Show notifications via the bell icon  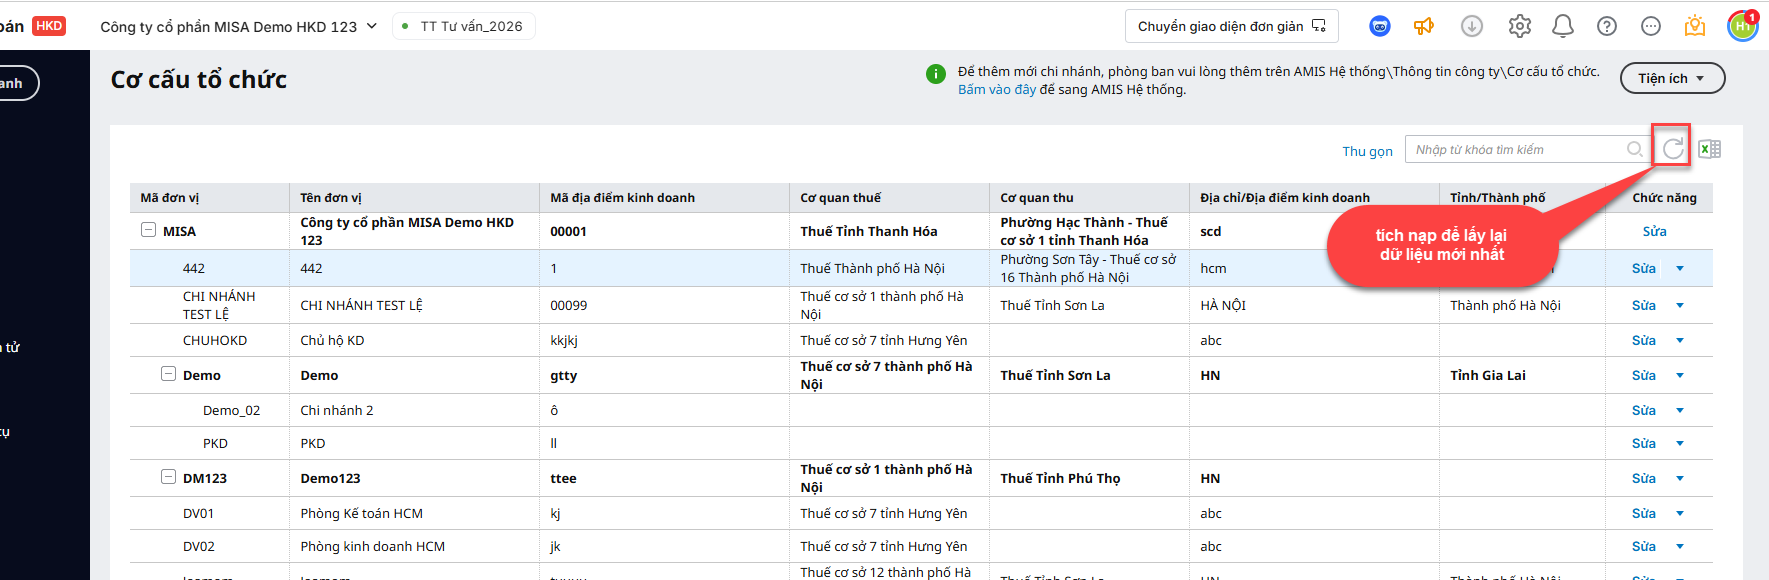1563,27
